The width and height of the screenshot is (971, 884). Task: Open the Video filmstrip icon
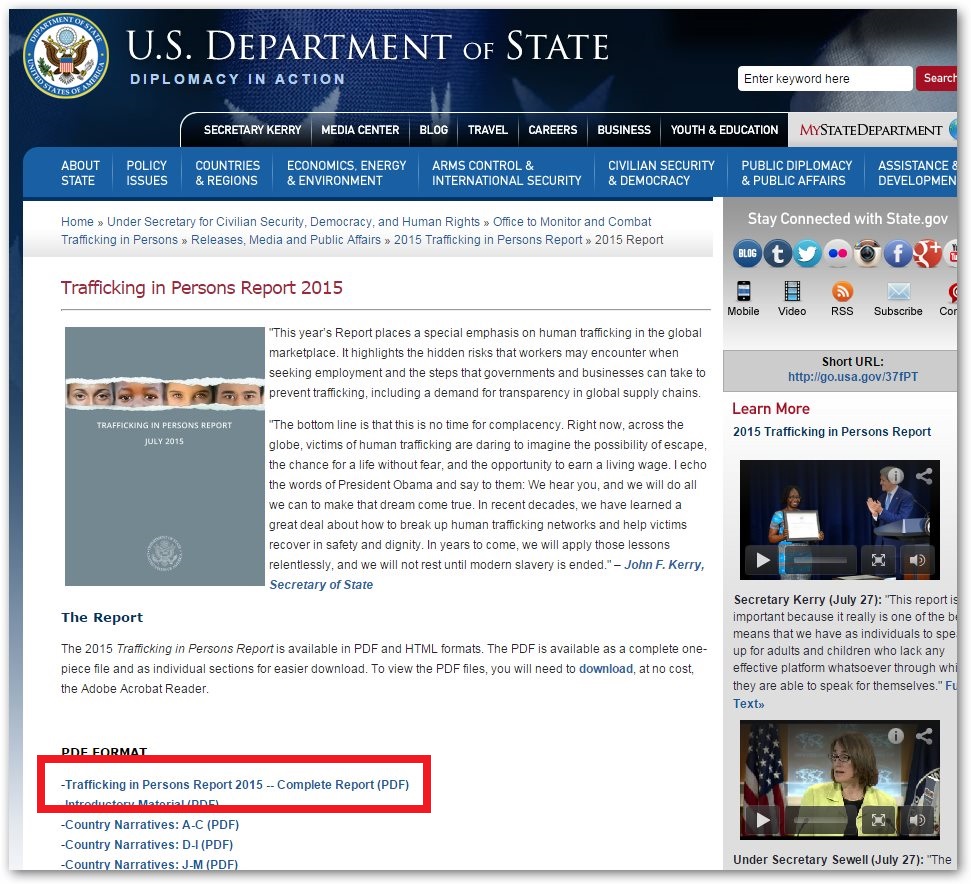click(792, 291)
